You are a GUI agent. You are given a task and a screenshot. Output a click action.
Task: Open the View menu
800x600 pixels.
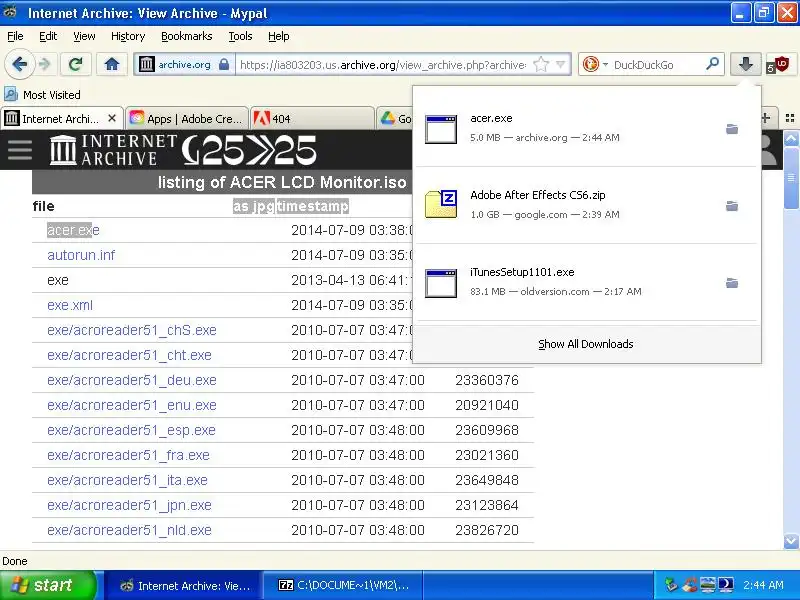pyautogui.click(x=84, y=36)
